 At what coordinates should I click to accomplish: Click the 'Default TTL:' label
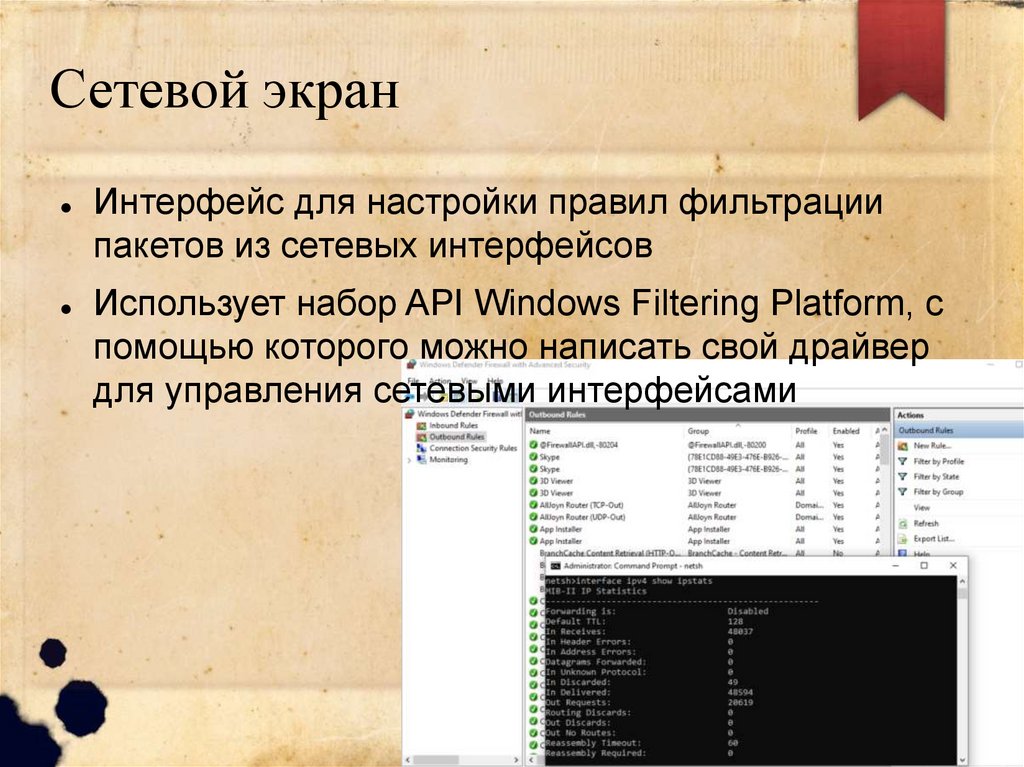[x=575, y=622]
